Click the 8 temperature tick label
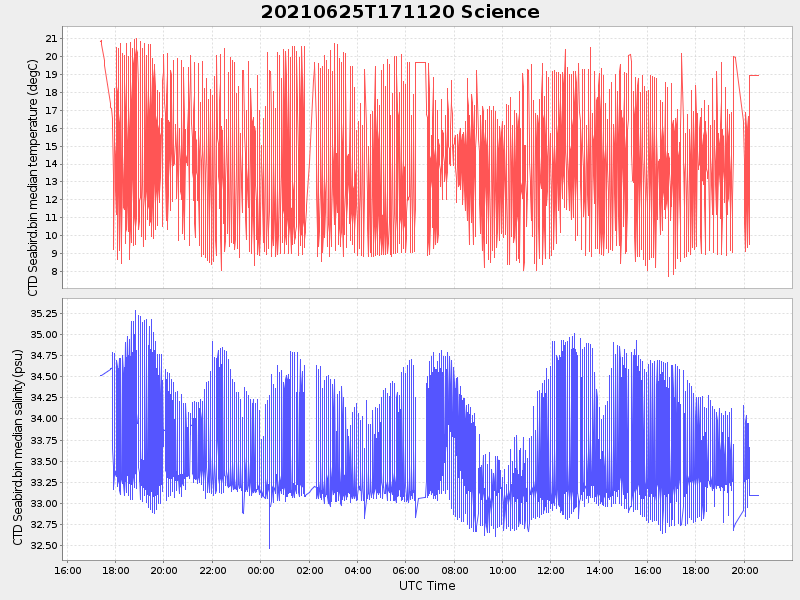The height and width of the screenshot is (600, 800). (x=54, y=272)
